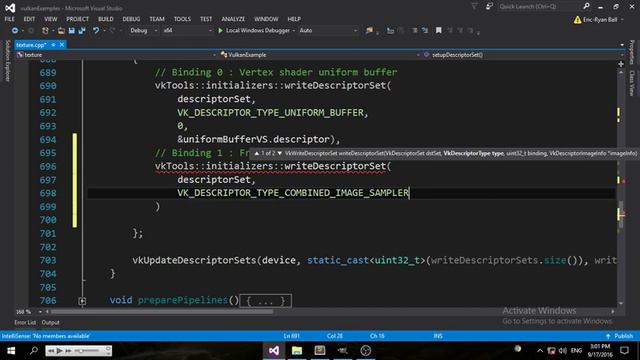This screenshot has width=640, height=360.
Task: Open the x64 platform dropdown
Action: point(187,31)
